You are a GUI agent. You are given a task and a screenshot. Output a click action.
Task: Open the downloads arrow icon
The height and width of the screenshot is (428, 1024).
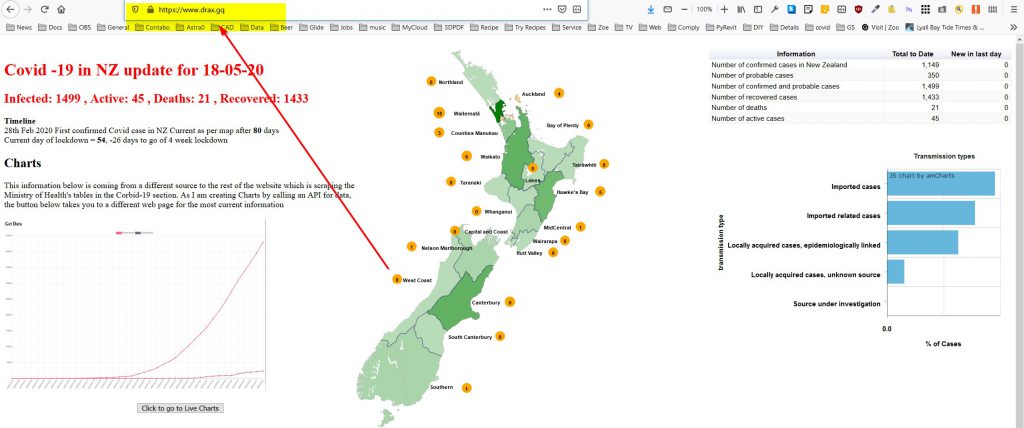[x=651, y=8]
